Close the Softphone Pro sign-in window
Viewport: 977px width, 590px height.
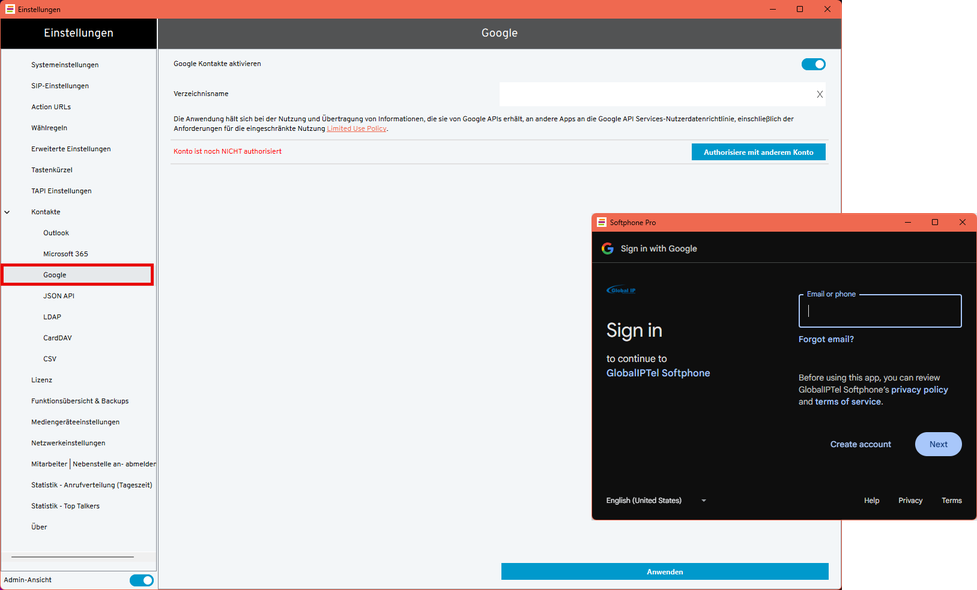(963, 222)
